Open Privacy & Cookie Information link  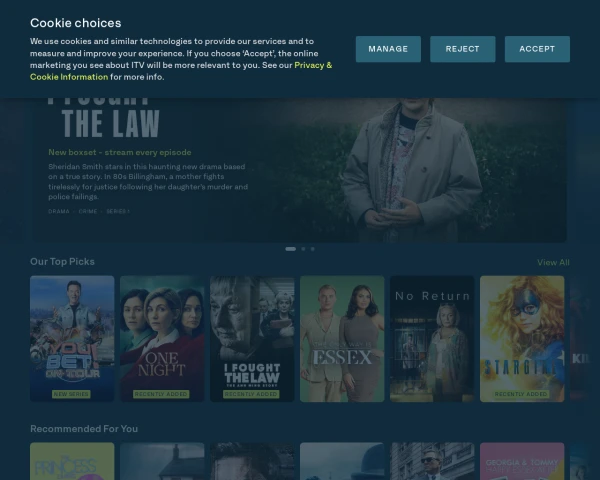[181, 71]
